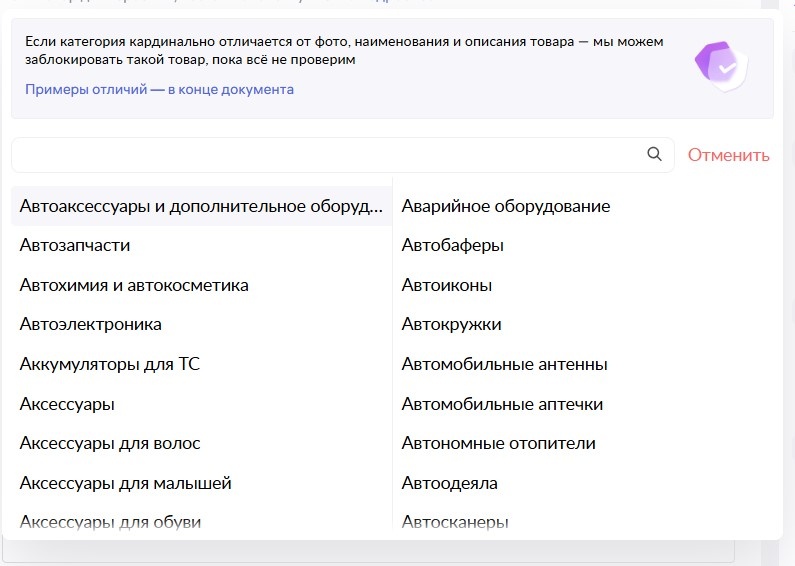This screenshot has height=566, width=795.
Task: Choose the Автобаферы subcategory
Action: tap(452, 245)
